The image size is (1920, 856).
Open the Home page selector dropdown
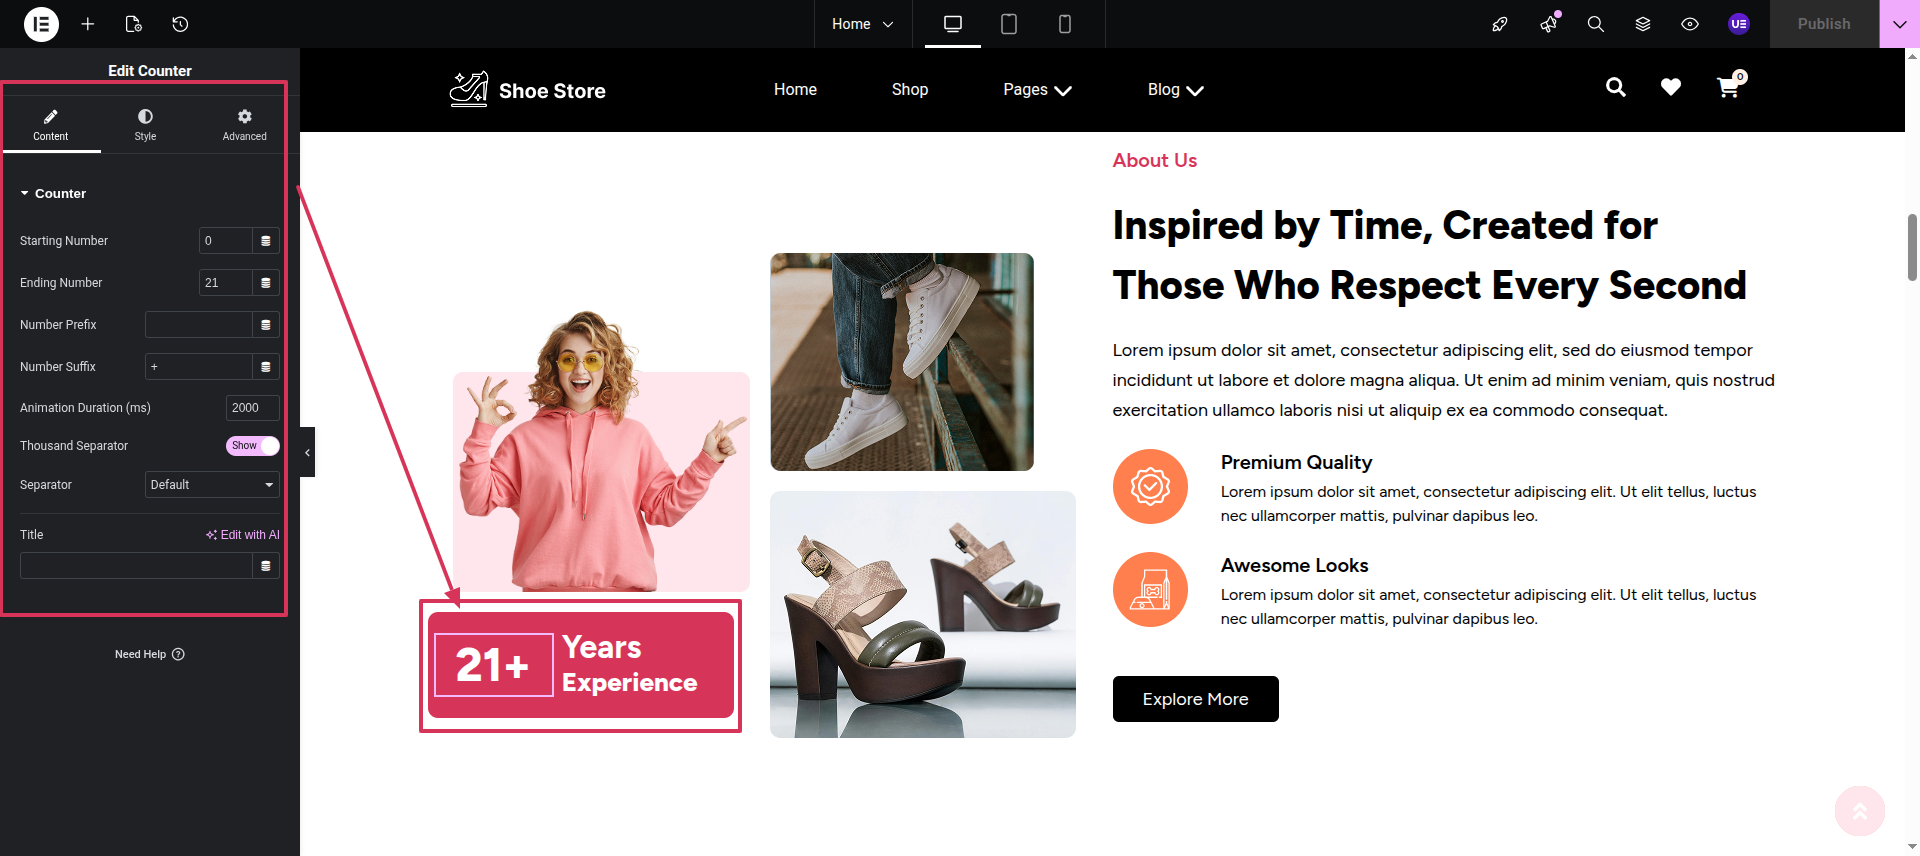[862, 24]
